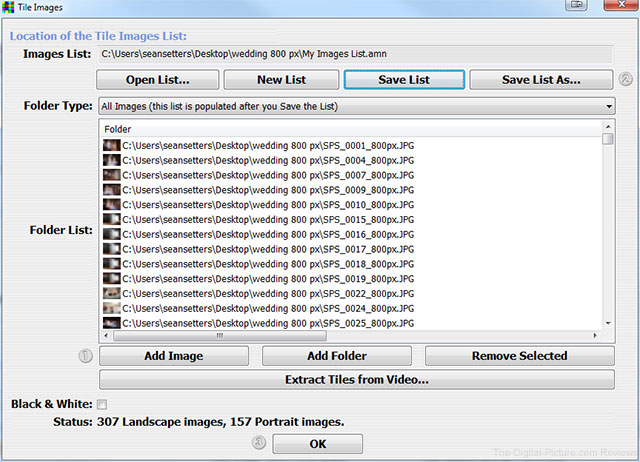This screenshot has height=462, width=640.
Task: Click the Folder column header
Action: tap(351, 129)
